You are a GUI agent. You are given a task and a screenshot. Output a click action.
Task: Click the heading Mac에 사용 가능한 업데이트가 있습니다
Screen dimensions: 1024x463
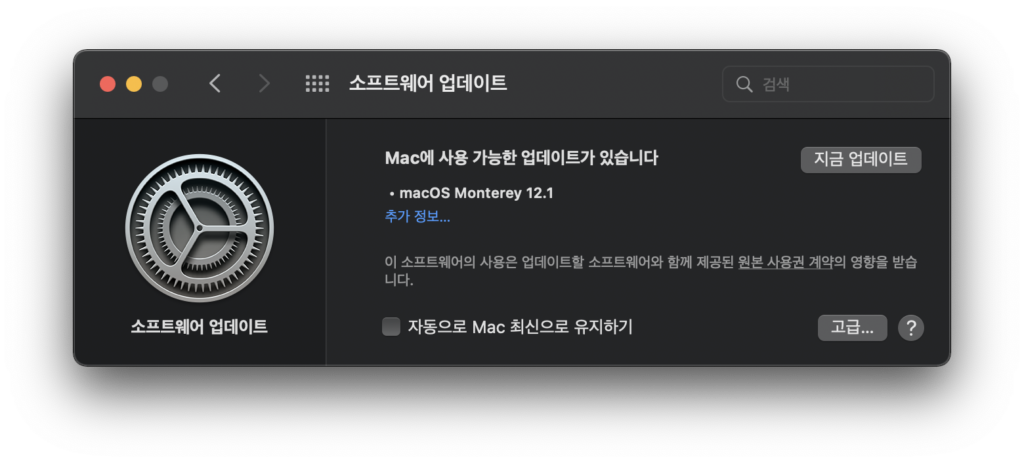(x=521, y=157)
